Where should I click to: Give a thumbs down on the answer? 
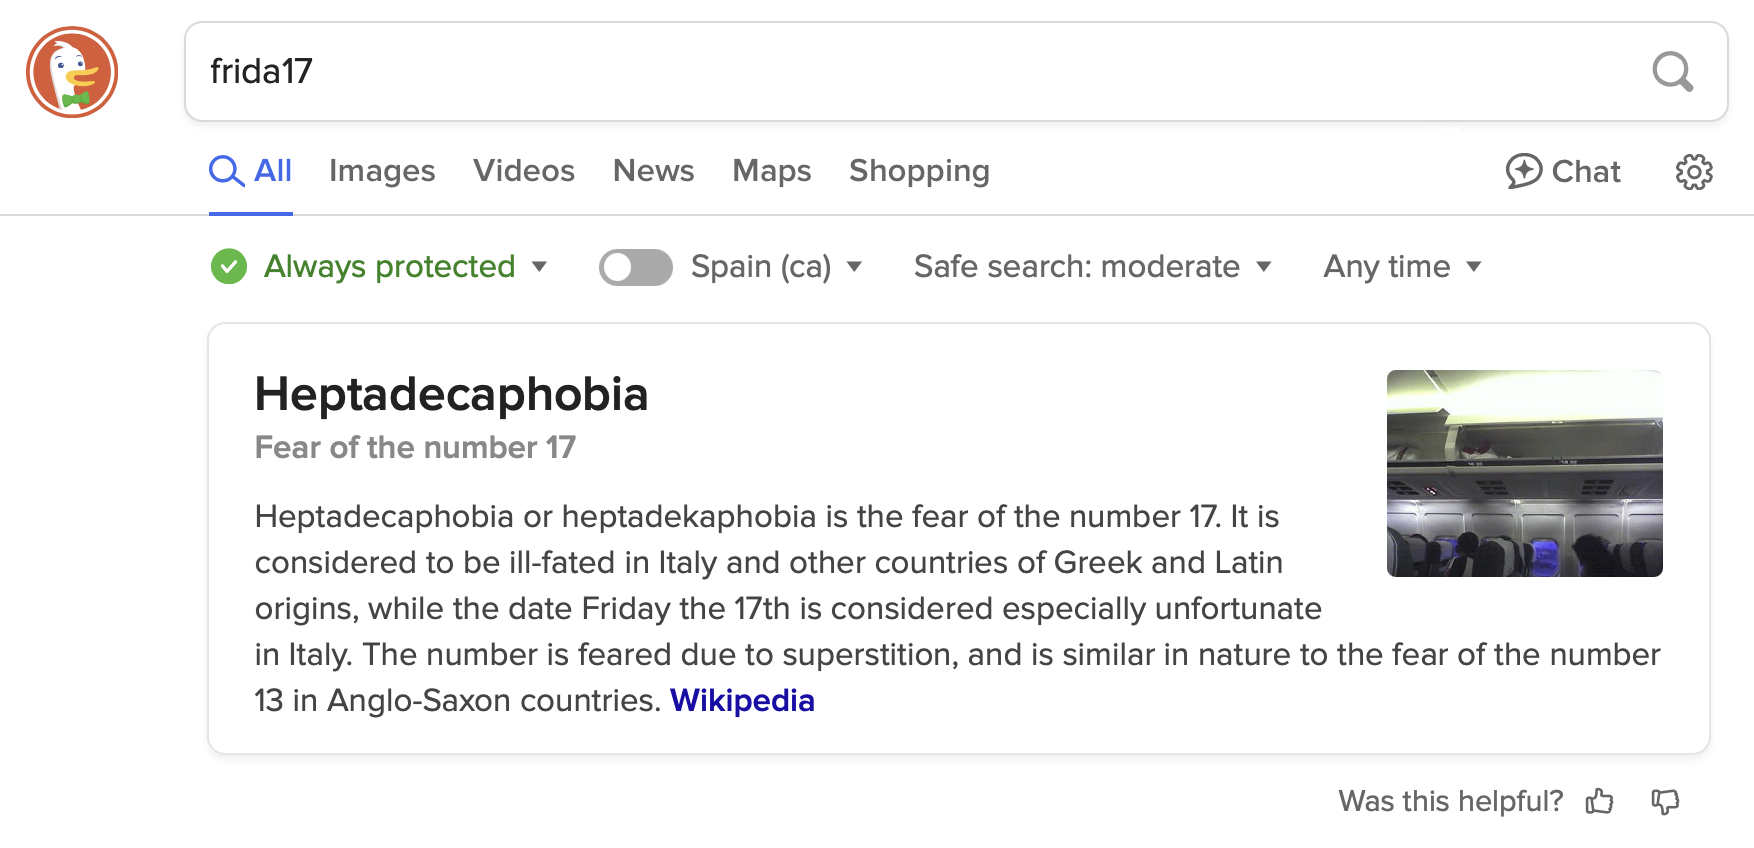1665,801
